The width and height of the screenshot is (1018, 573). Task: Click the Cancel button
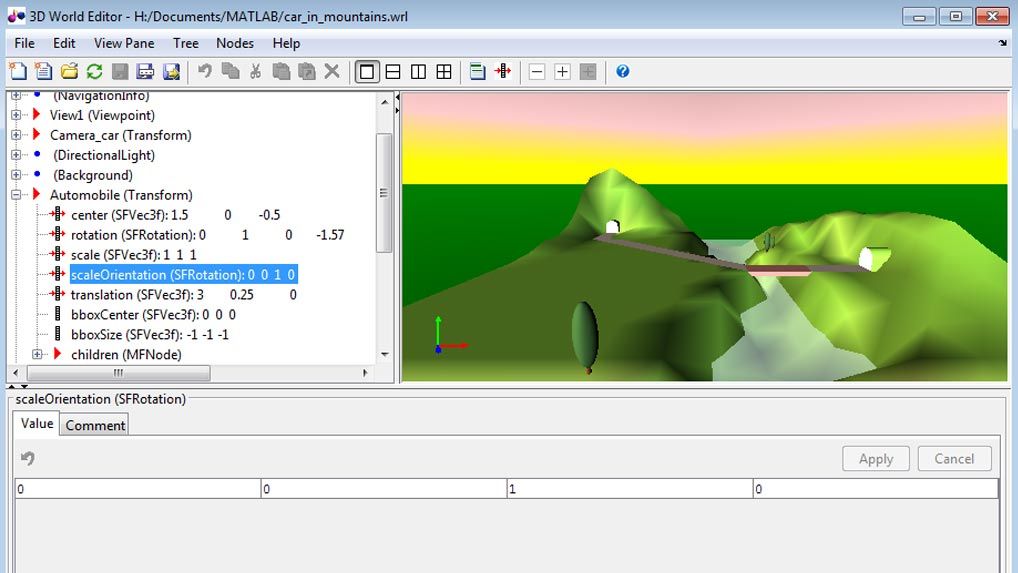954,459
